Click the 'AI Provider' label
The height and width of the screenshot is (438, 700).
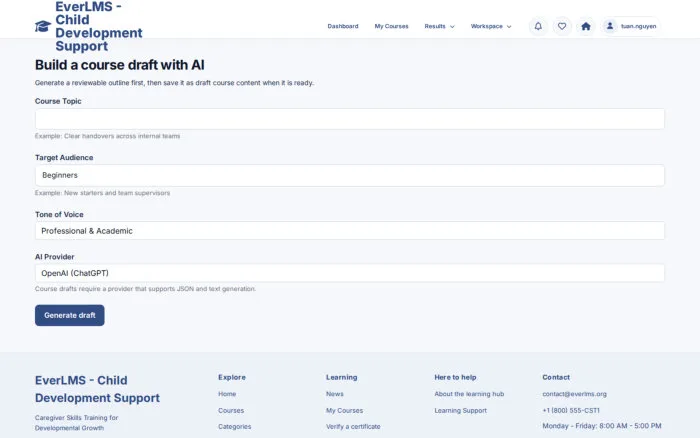pyautogui.click(x=54, y=257)
